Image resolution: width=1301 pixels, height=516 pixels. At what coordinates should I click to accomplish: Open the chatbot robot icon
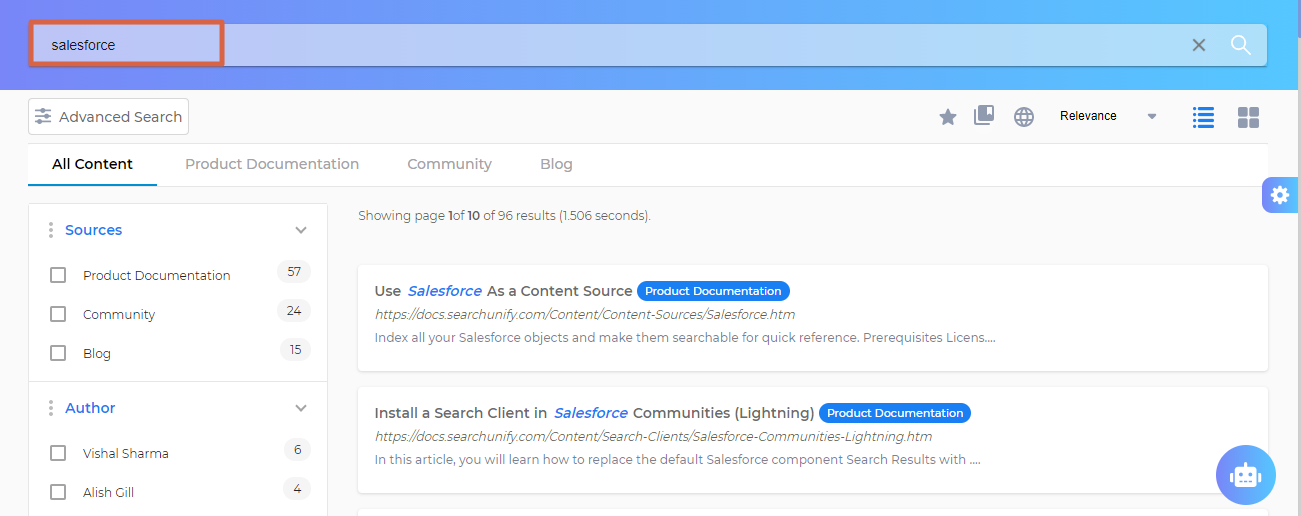pos(1245,475)
